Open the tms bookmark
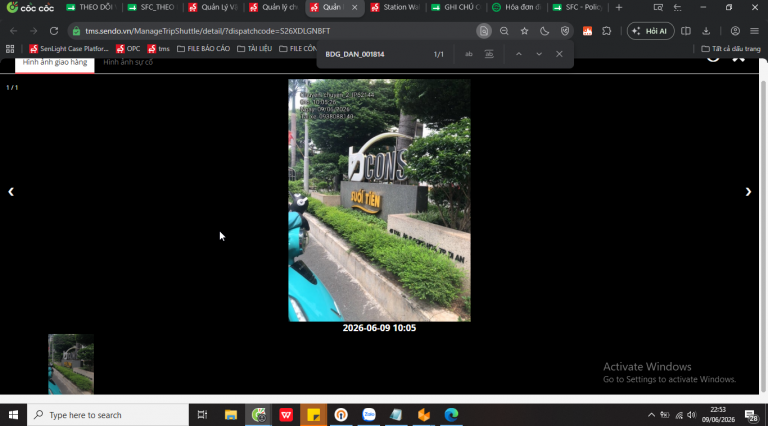This screenshot has width=768, height=426. [158, 48]
